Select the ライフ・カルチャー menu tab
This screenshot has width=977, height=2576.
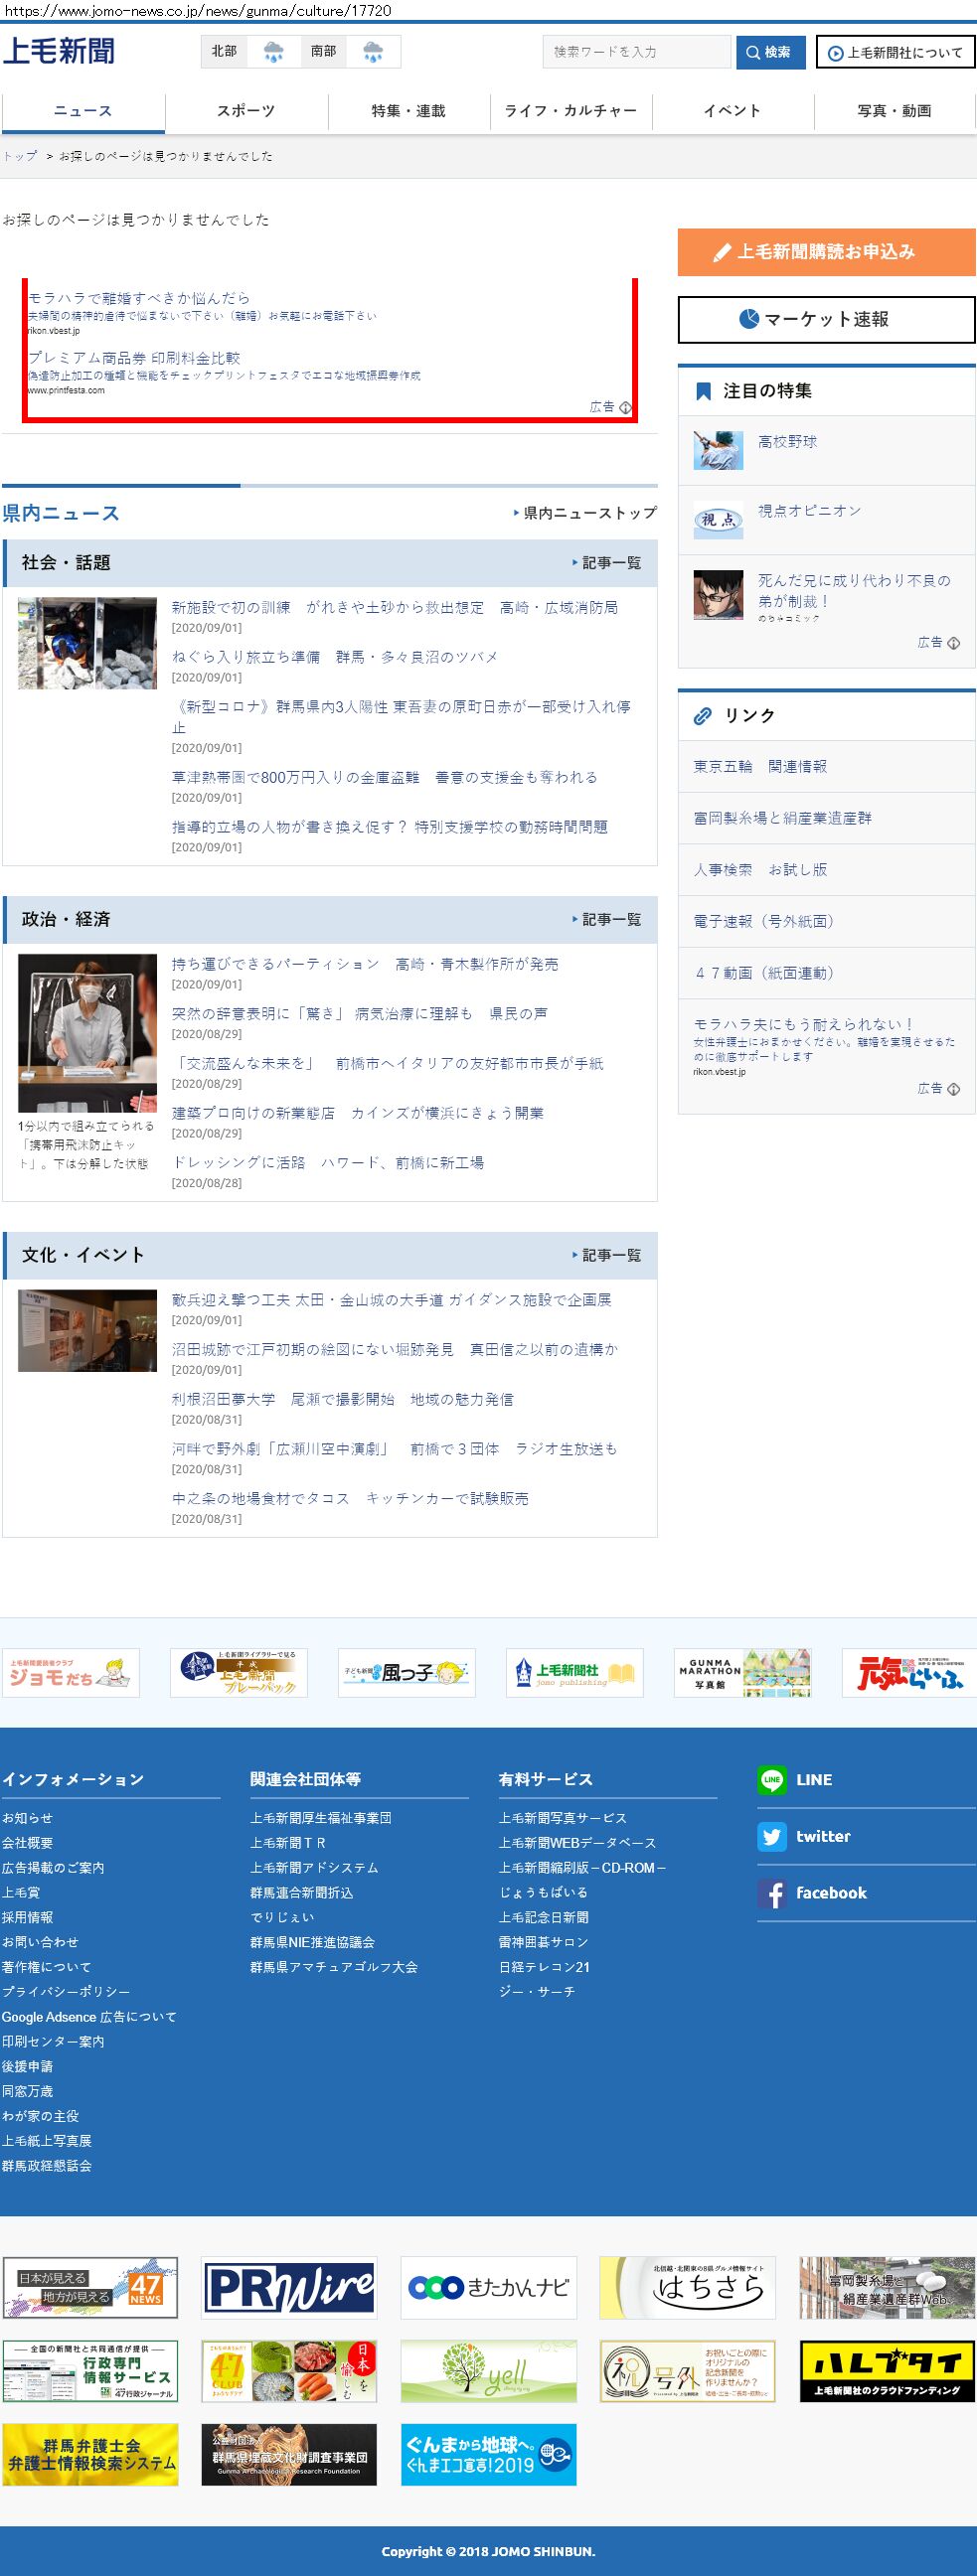coord(571,111)
